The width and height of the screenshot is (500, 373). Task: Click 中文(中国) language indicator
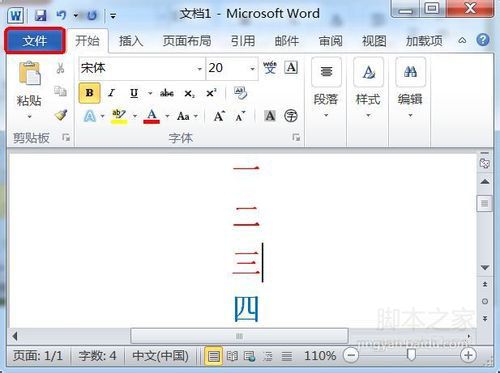tap(160, 356)
